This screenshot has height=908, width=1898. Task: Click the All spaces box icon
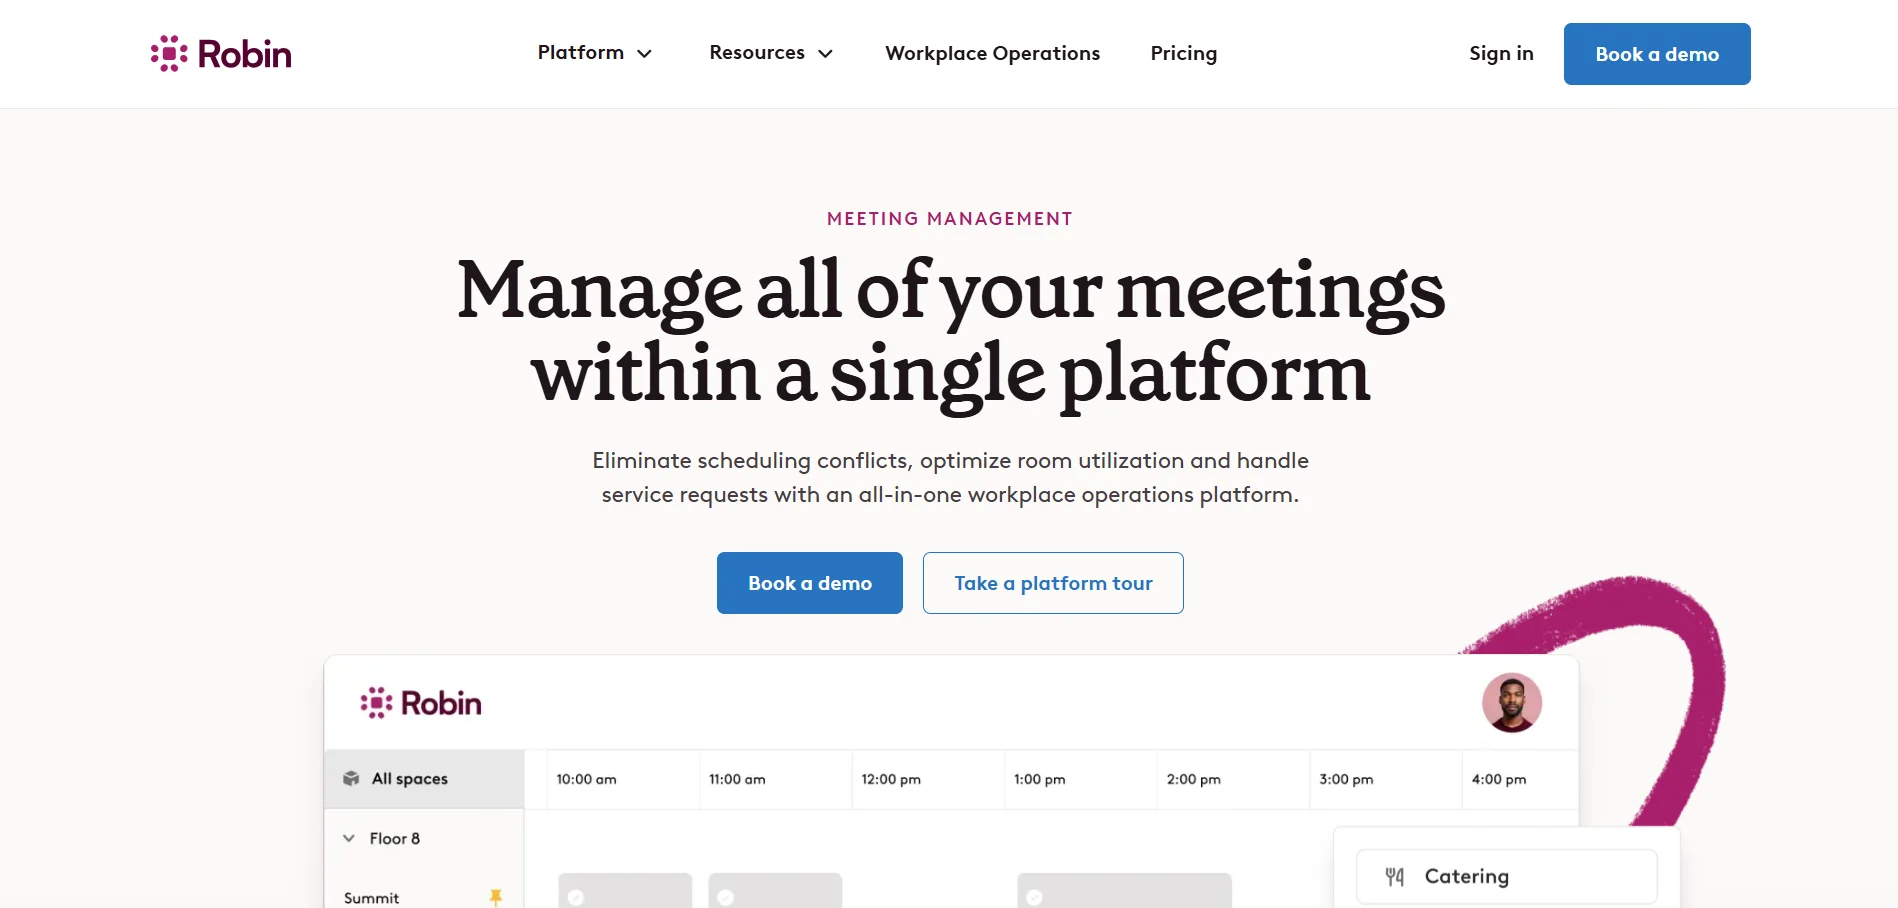coord(351,778)
